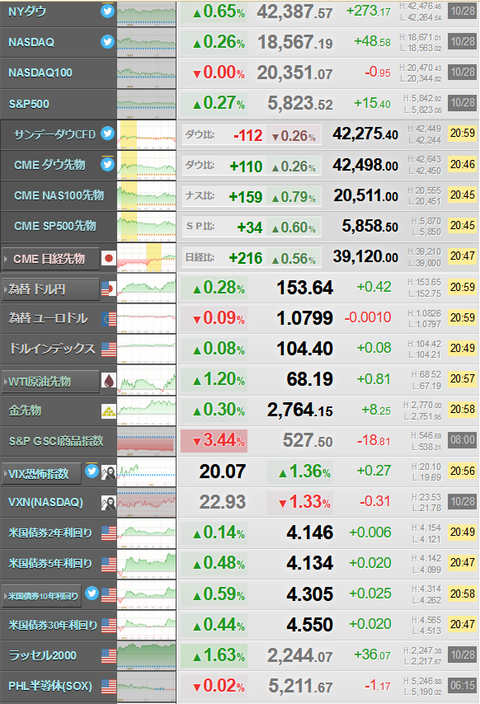Click the NYダウ price 42,387.57
Screen dimensions: 480x704
click(295, 12)
